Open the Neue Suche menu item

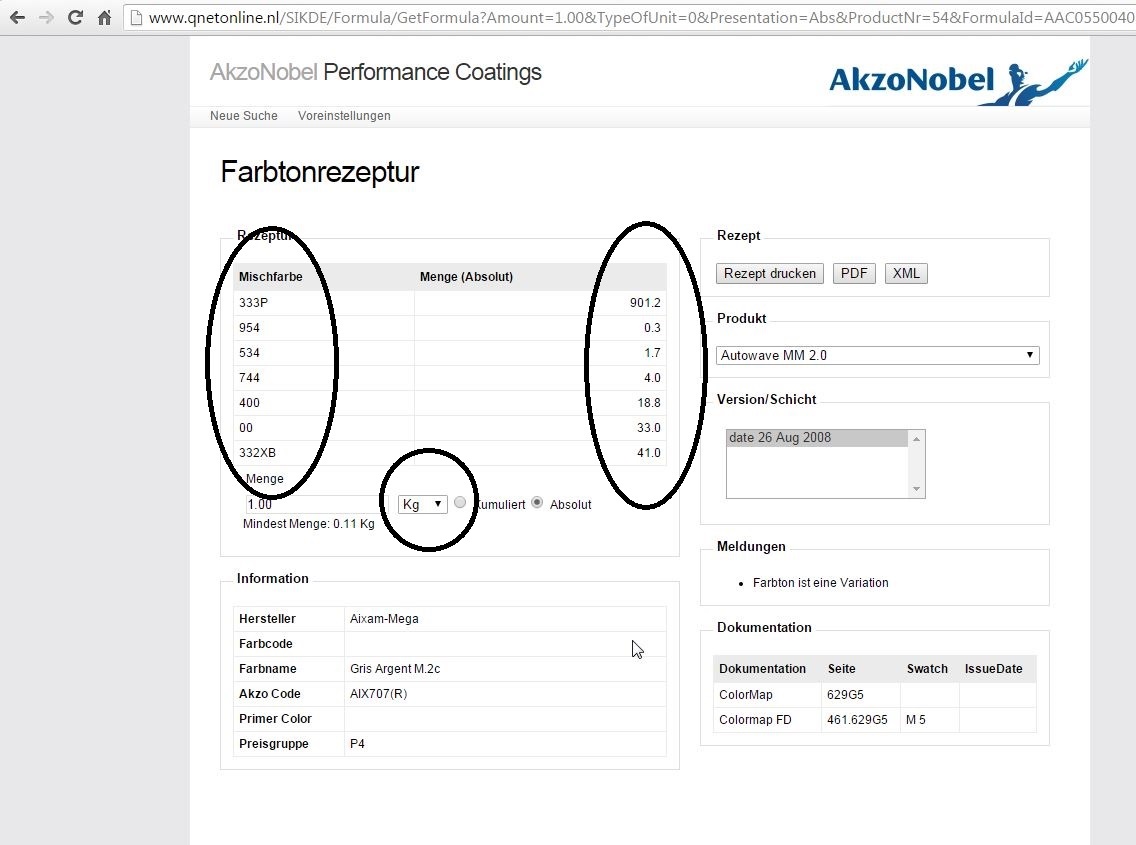[x=244, y=116]
